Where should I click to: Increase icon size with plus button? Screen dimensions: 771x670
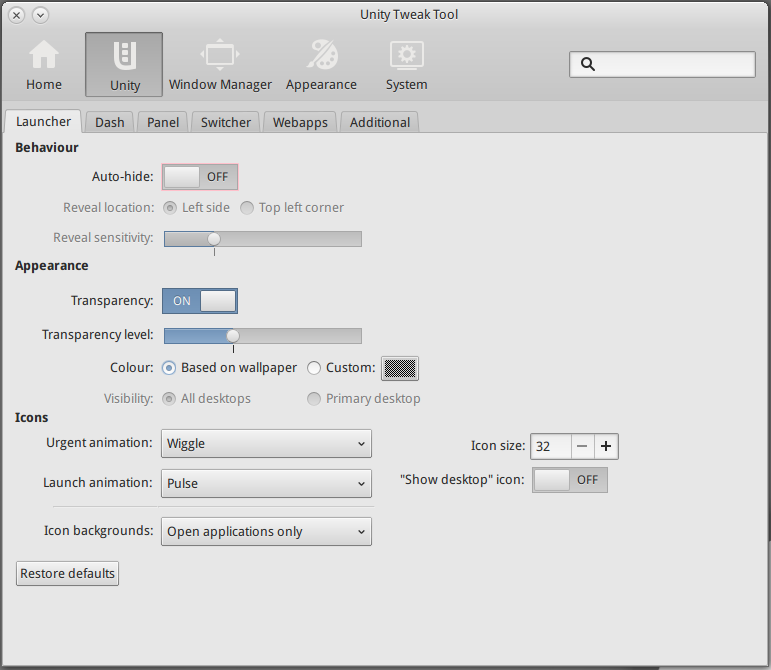point(606,446)
